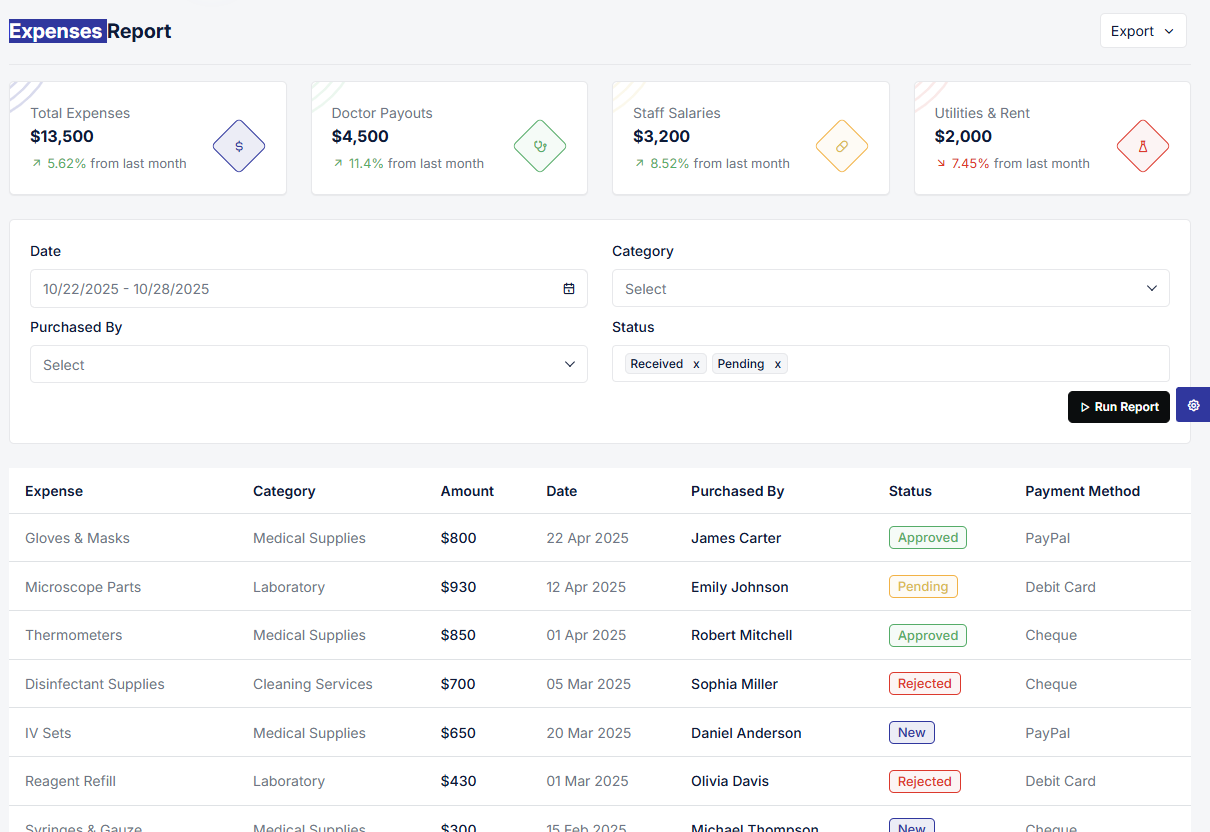Remove the Pending status tag
Viewport: 1210px width, 832px height.
[777, 364]
